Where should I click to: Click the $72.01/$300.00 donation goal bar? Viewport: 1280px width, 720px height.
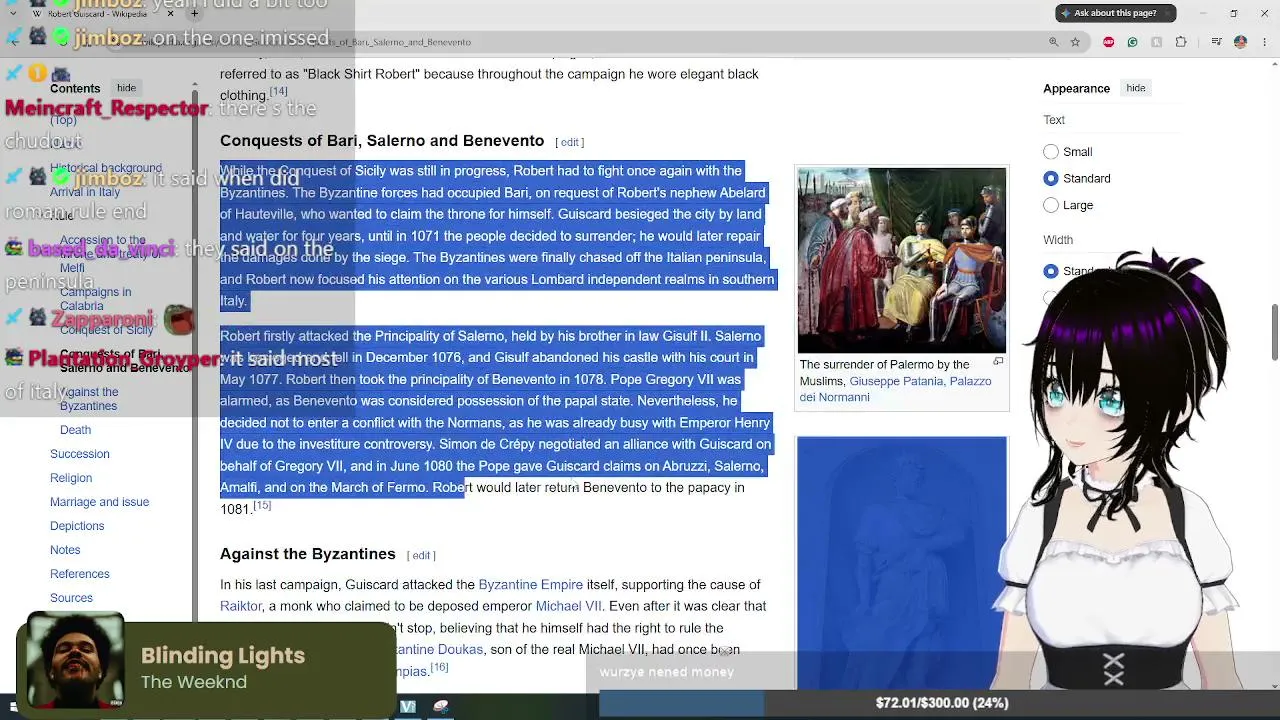click(940, 703)
